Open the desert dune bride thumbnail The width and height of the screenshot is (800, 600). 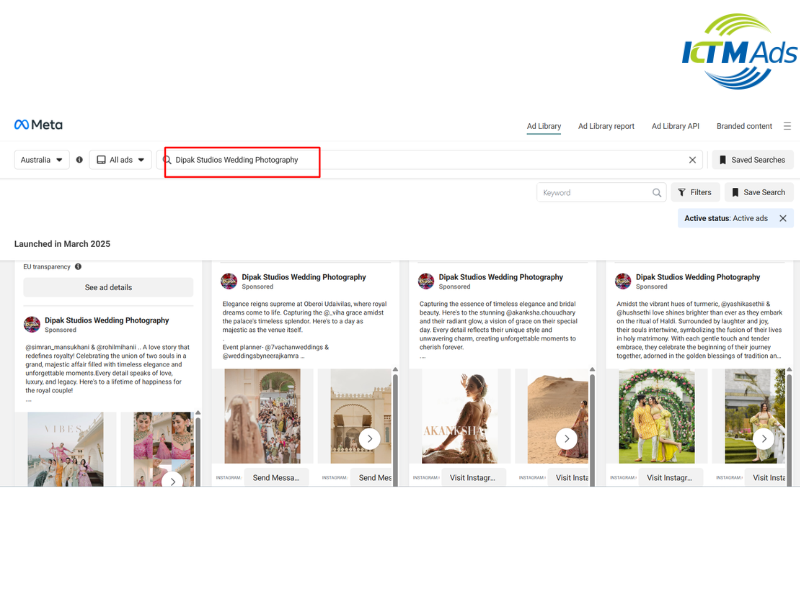(x=557, y=416)
